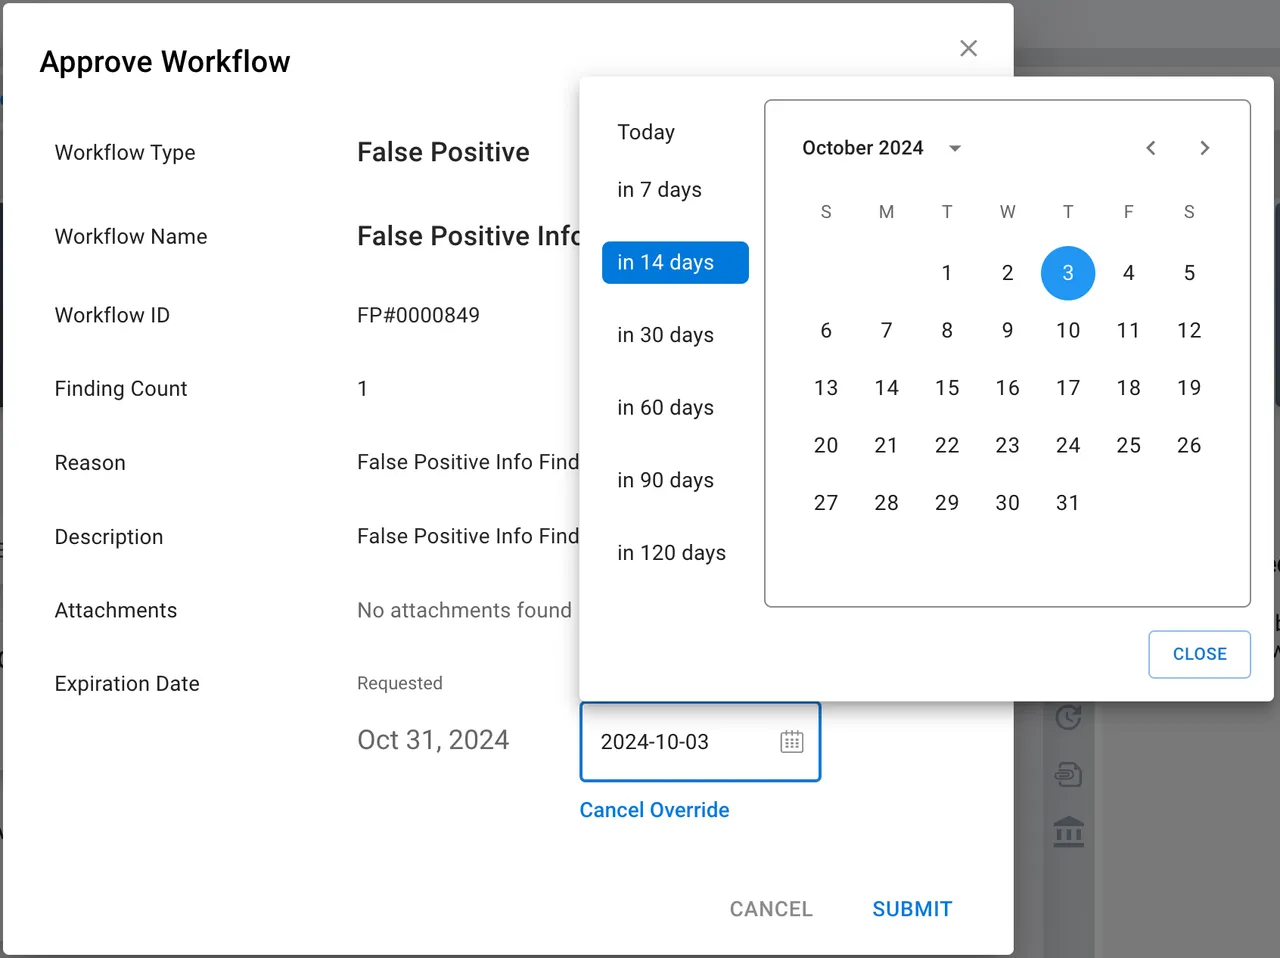Select October 3 in the calendar

pyautogui.click(x=1068, y=273)
